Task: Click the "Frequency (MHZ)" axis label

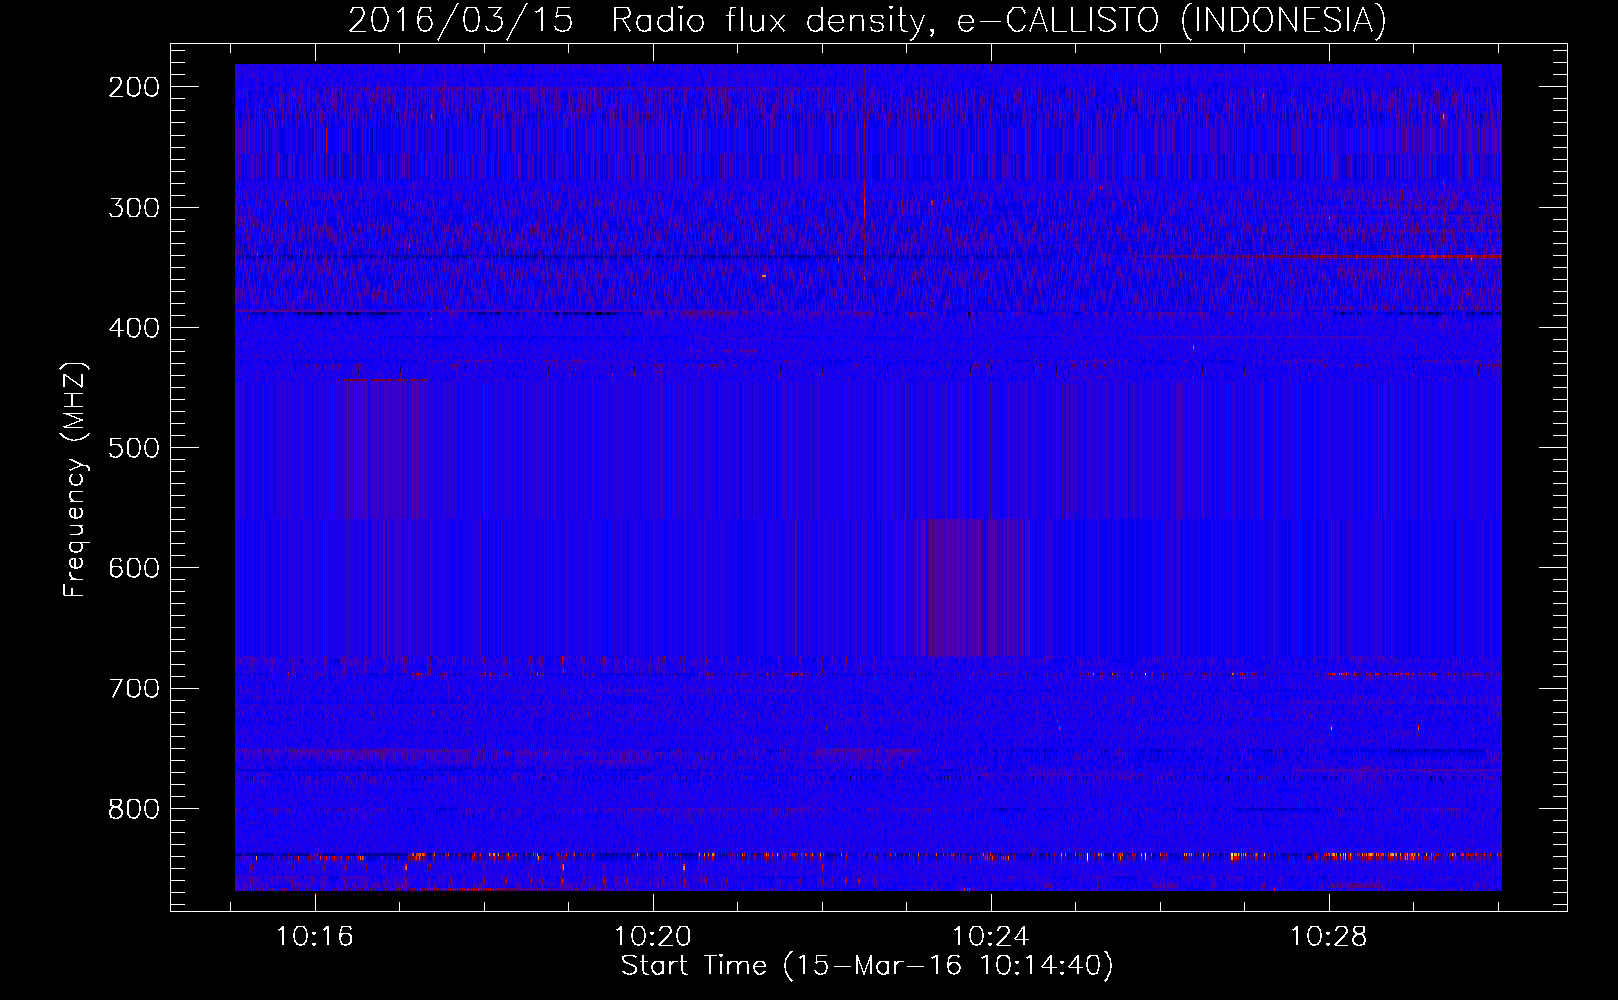Action: 75,479
